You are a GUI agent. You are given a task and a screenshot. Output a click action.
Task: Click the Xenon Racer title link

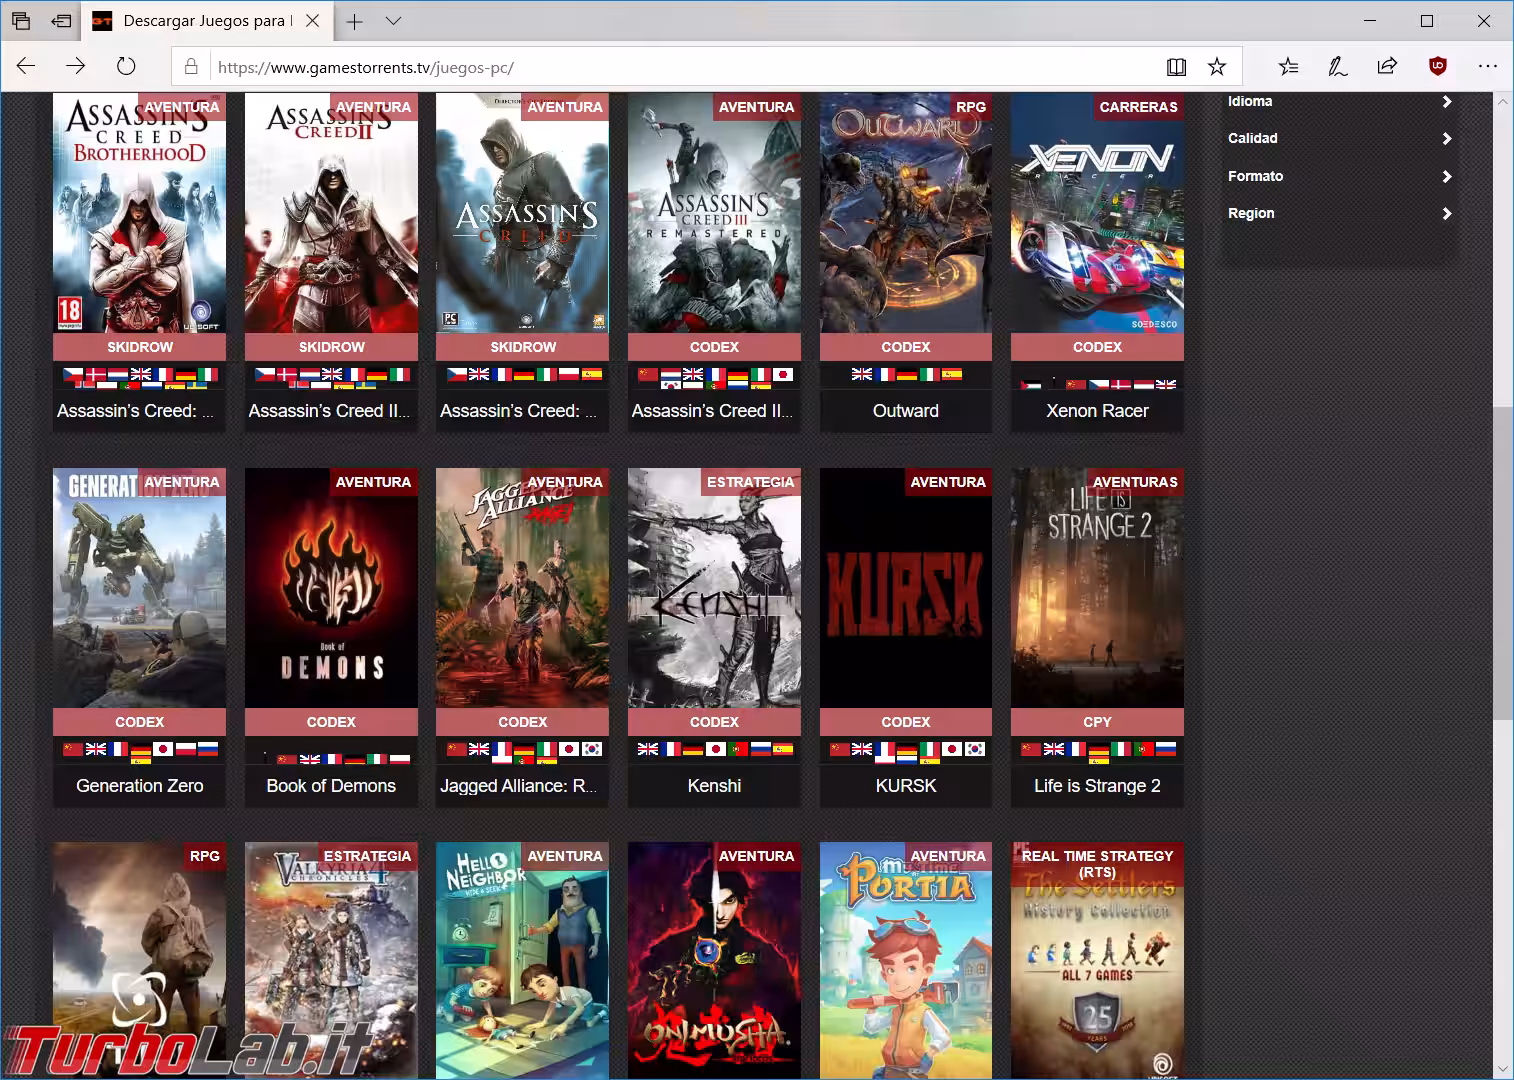tap(1097, 411)
